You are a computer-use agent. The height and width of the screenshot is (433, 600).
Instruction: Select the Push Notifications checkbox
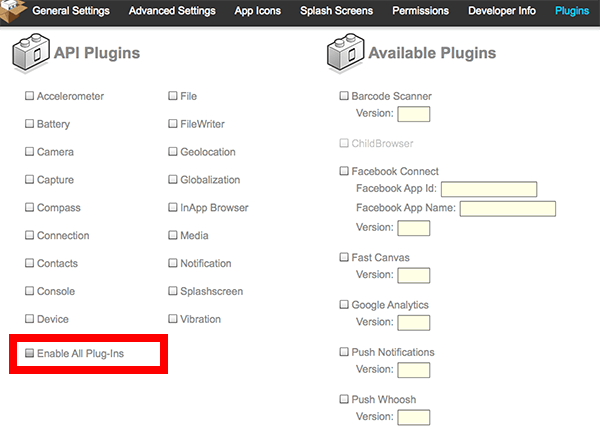pos(344,352)
